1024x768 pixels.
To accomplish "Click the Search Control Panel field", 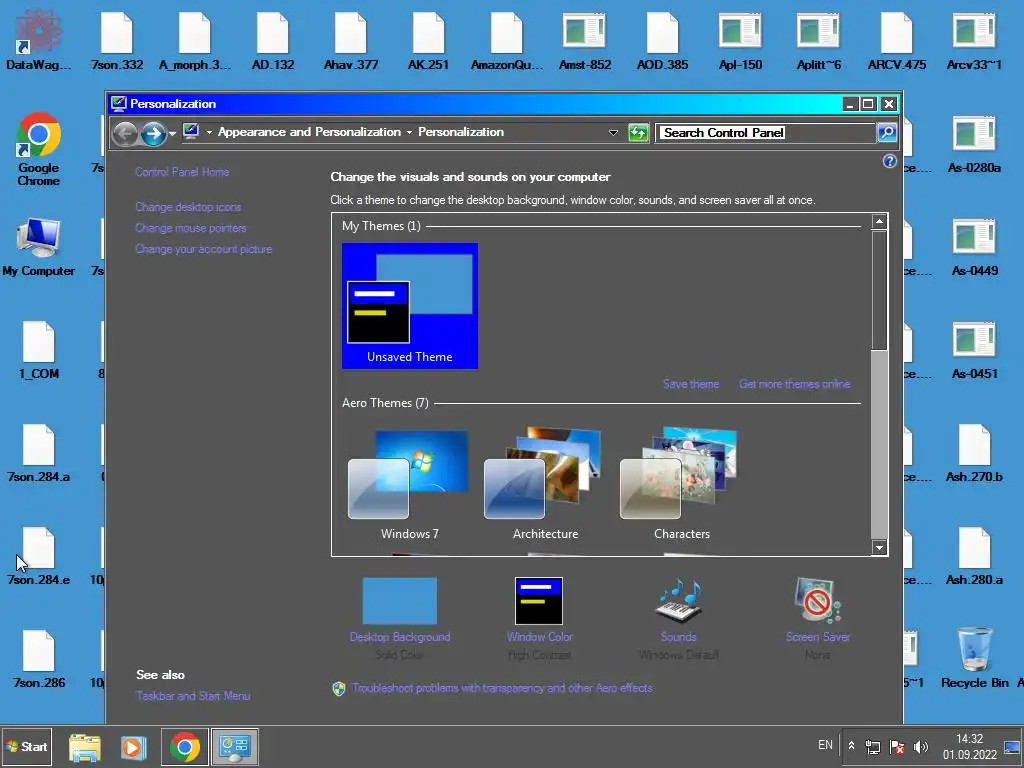I will coord(766,133).
